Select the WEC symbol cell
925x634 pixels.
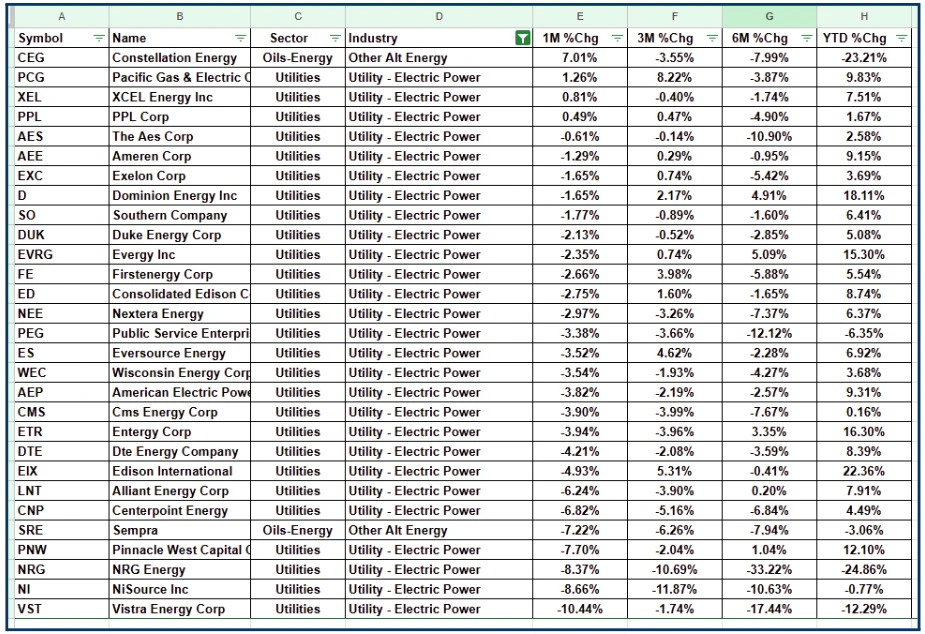pos(62,373)
